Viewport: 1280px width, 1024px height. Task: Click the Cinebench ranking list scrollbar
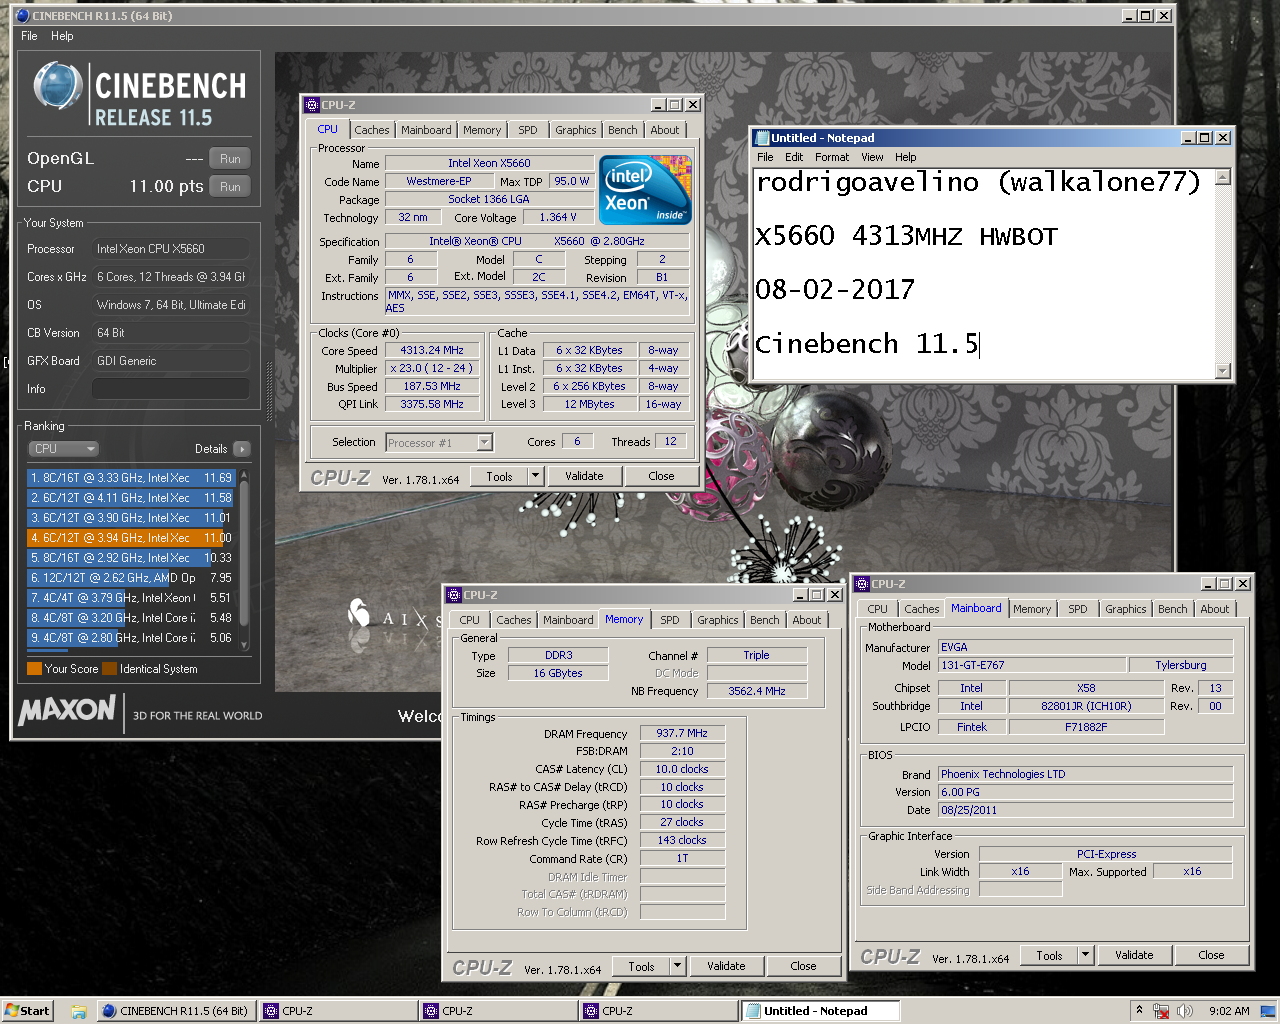pyautogui.click(x=244, y=560)
